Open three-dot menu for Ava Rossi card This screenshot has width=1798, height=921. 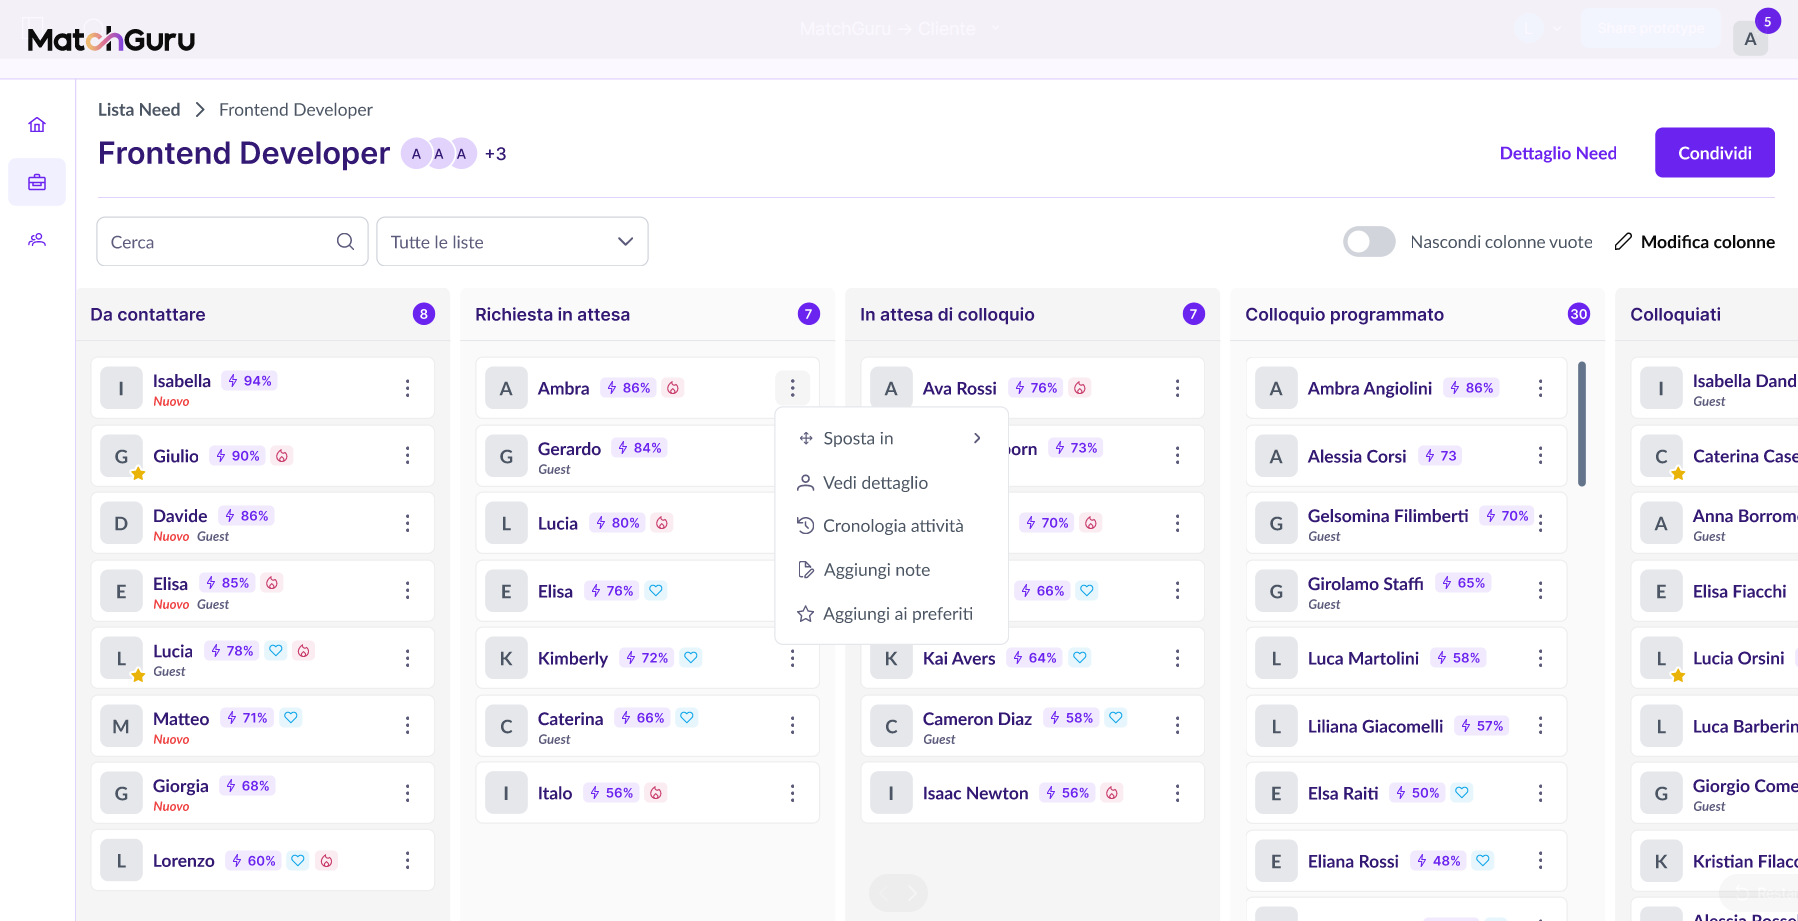1177,388
